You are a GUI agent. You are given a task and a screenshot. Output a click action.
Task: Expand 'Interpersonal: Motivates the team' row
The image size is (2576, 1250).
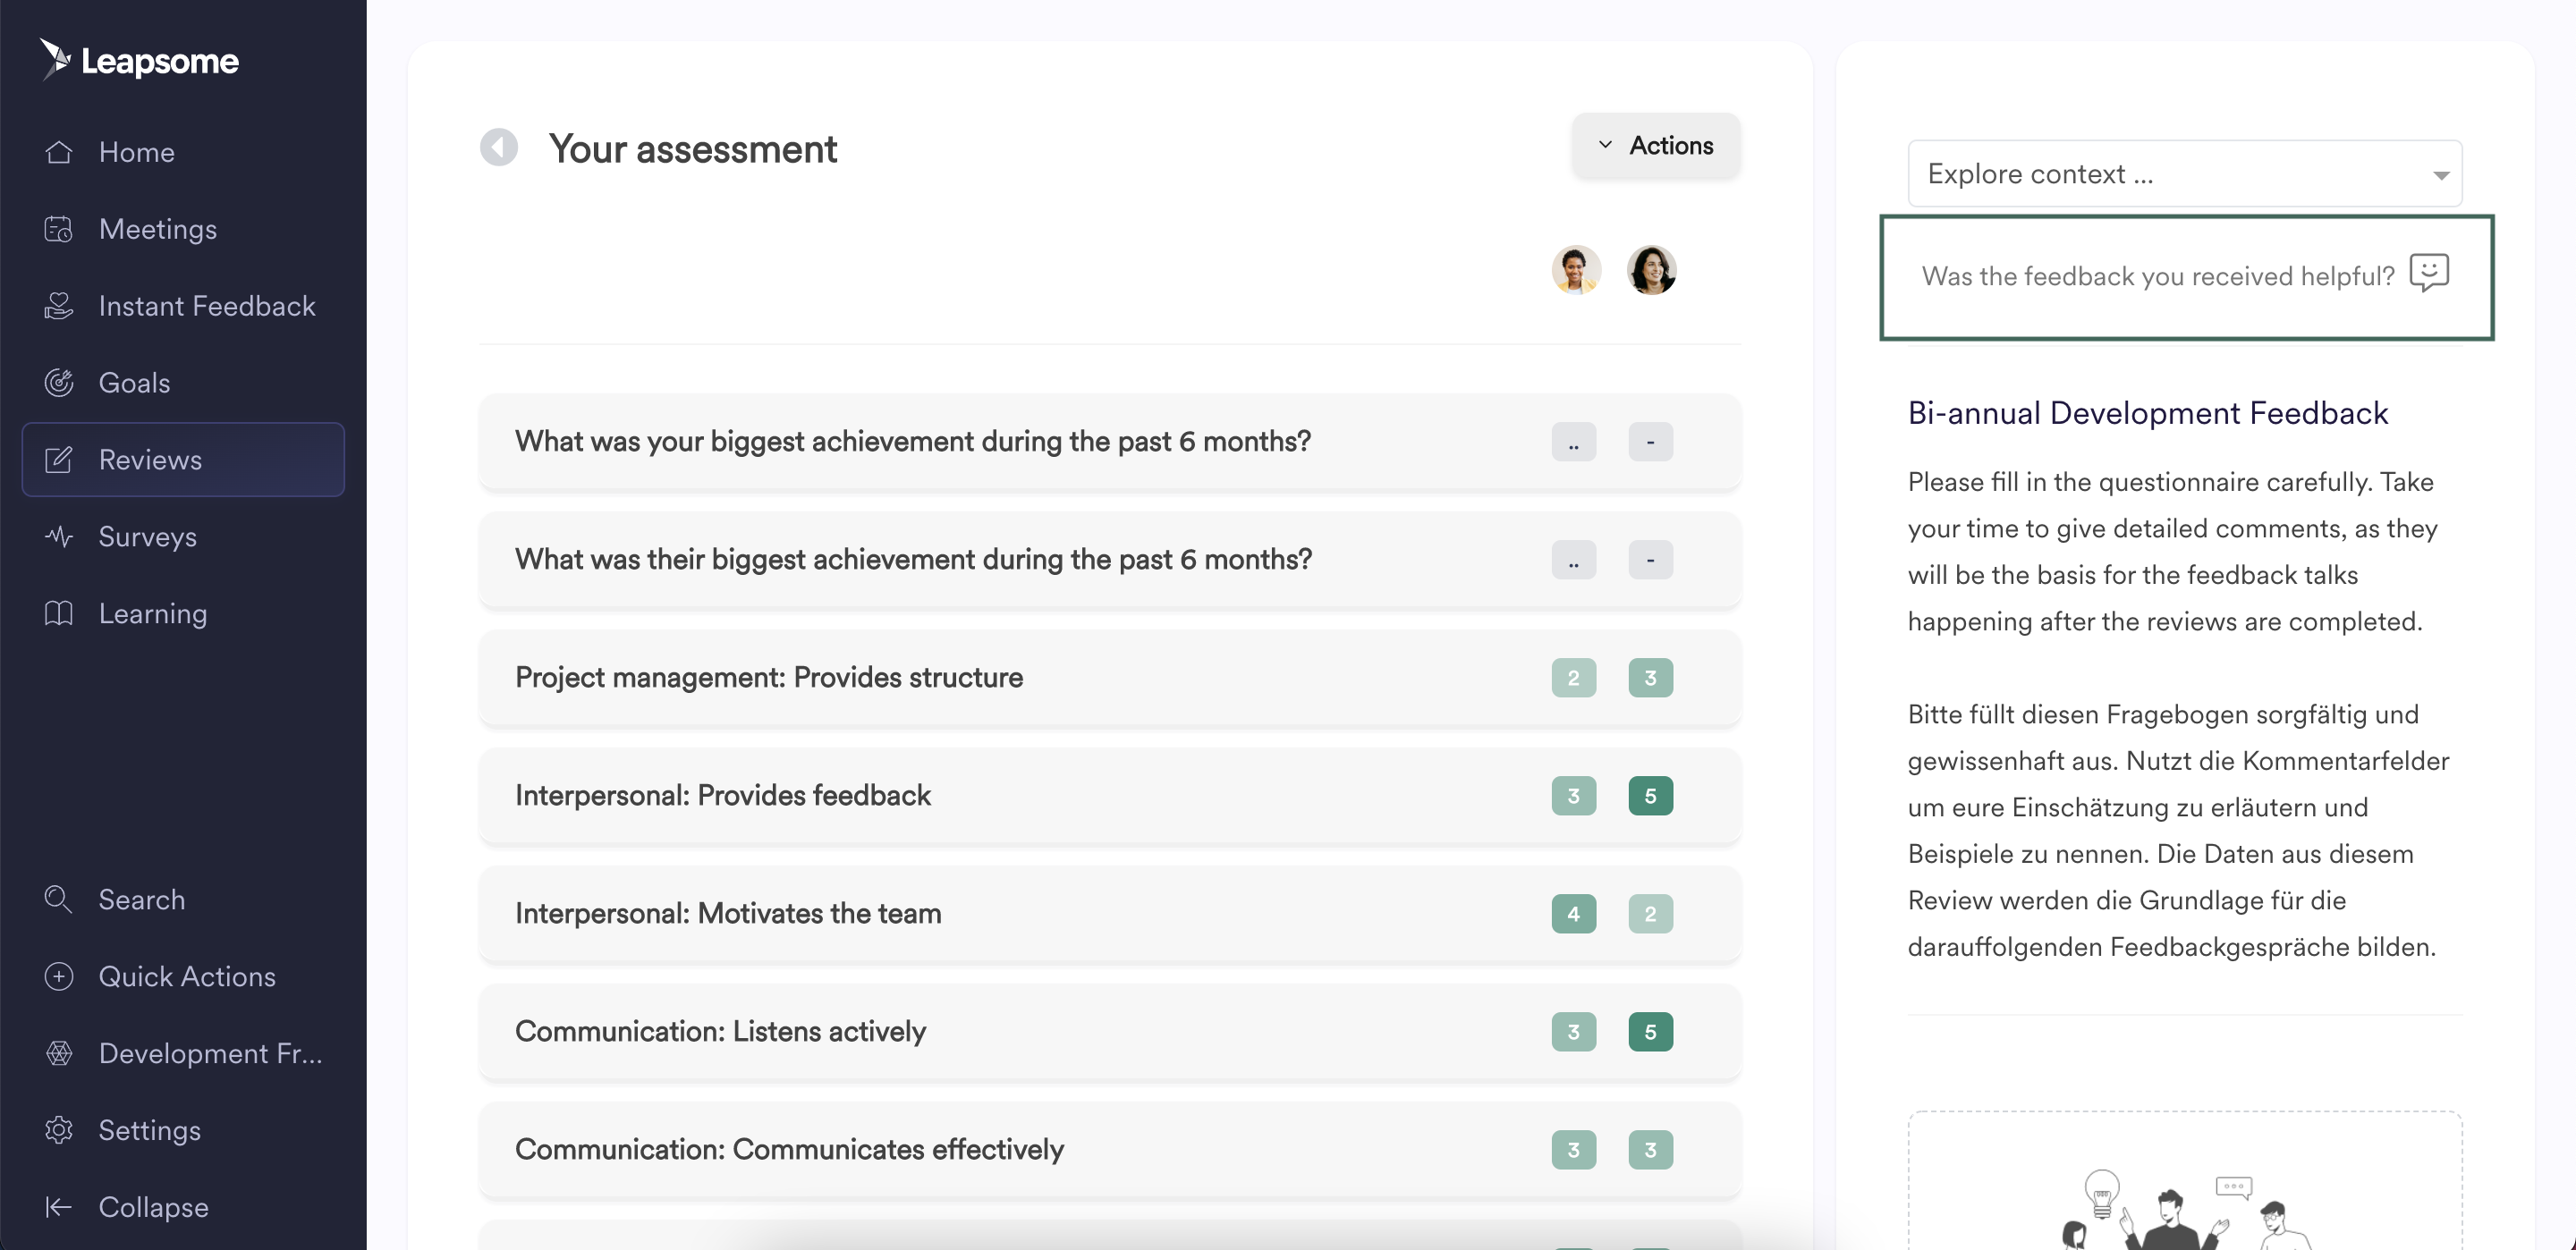1110,913
